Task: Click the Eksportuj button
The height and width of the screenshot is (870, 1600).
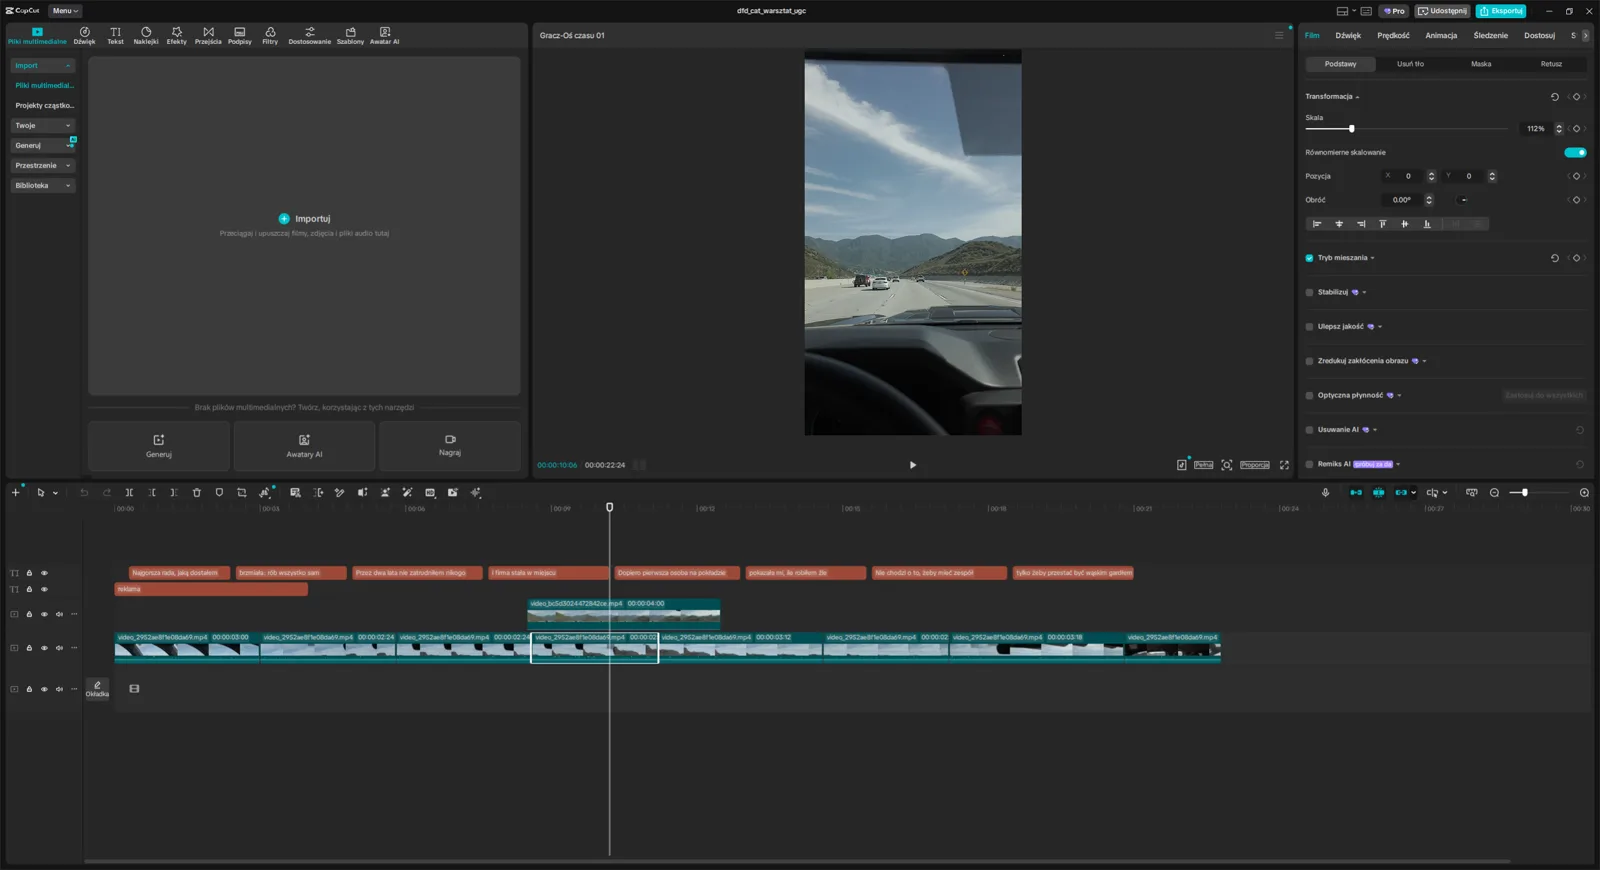Action: coord(1501,11)
